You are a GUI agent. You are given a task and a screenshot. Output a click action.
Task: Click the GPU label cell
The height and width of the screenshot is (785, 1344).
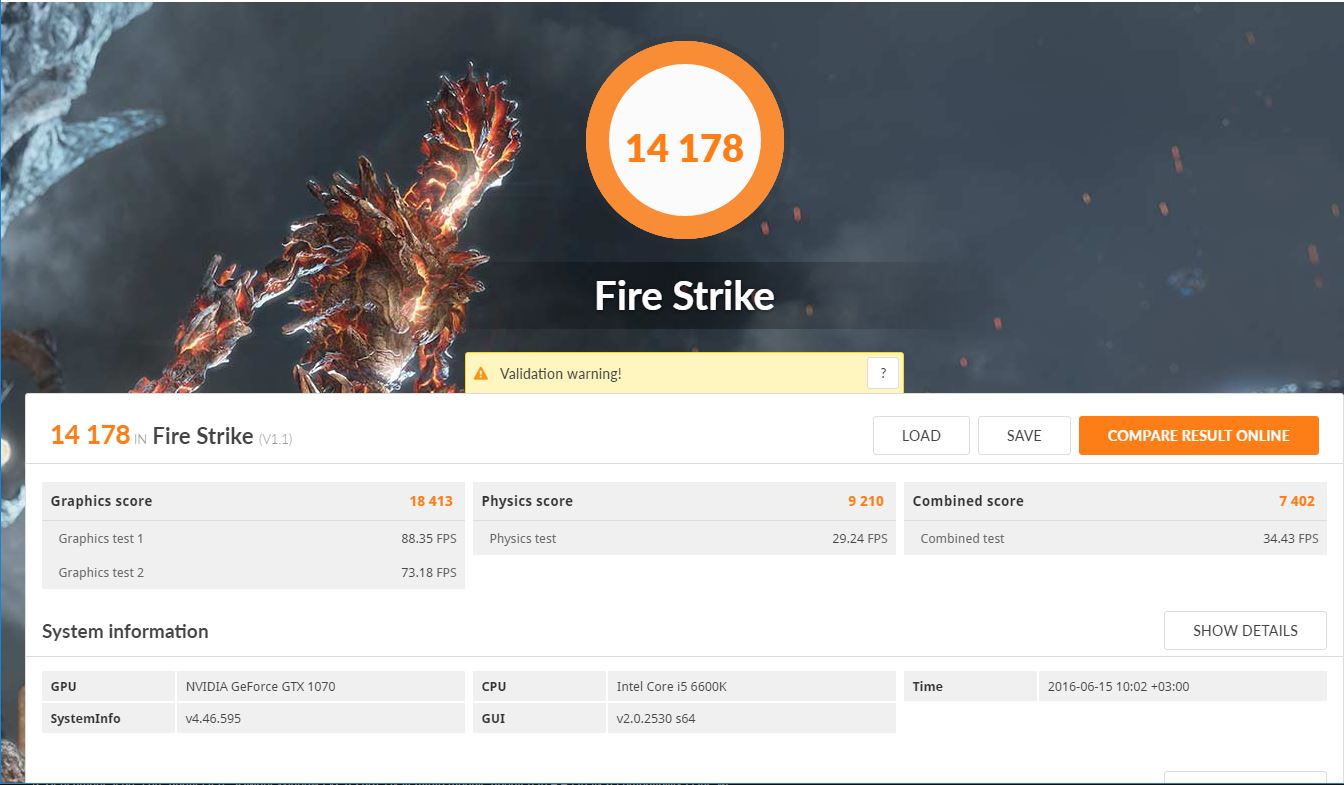tap(108, 686)
